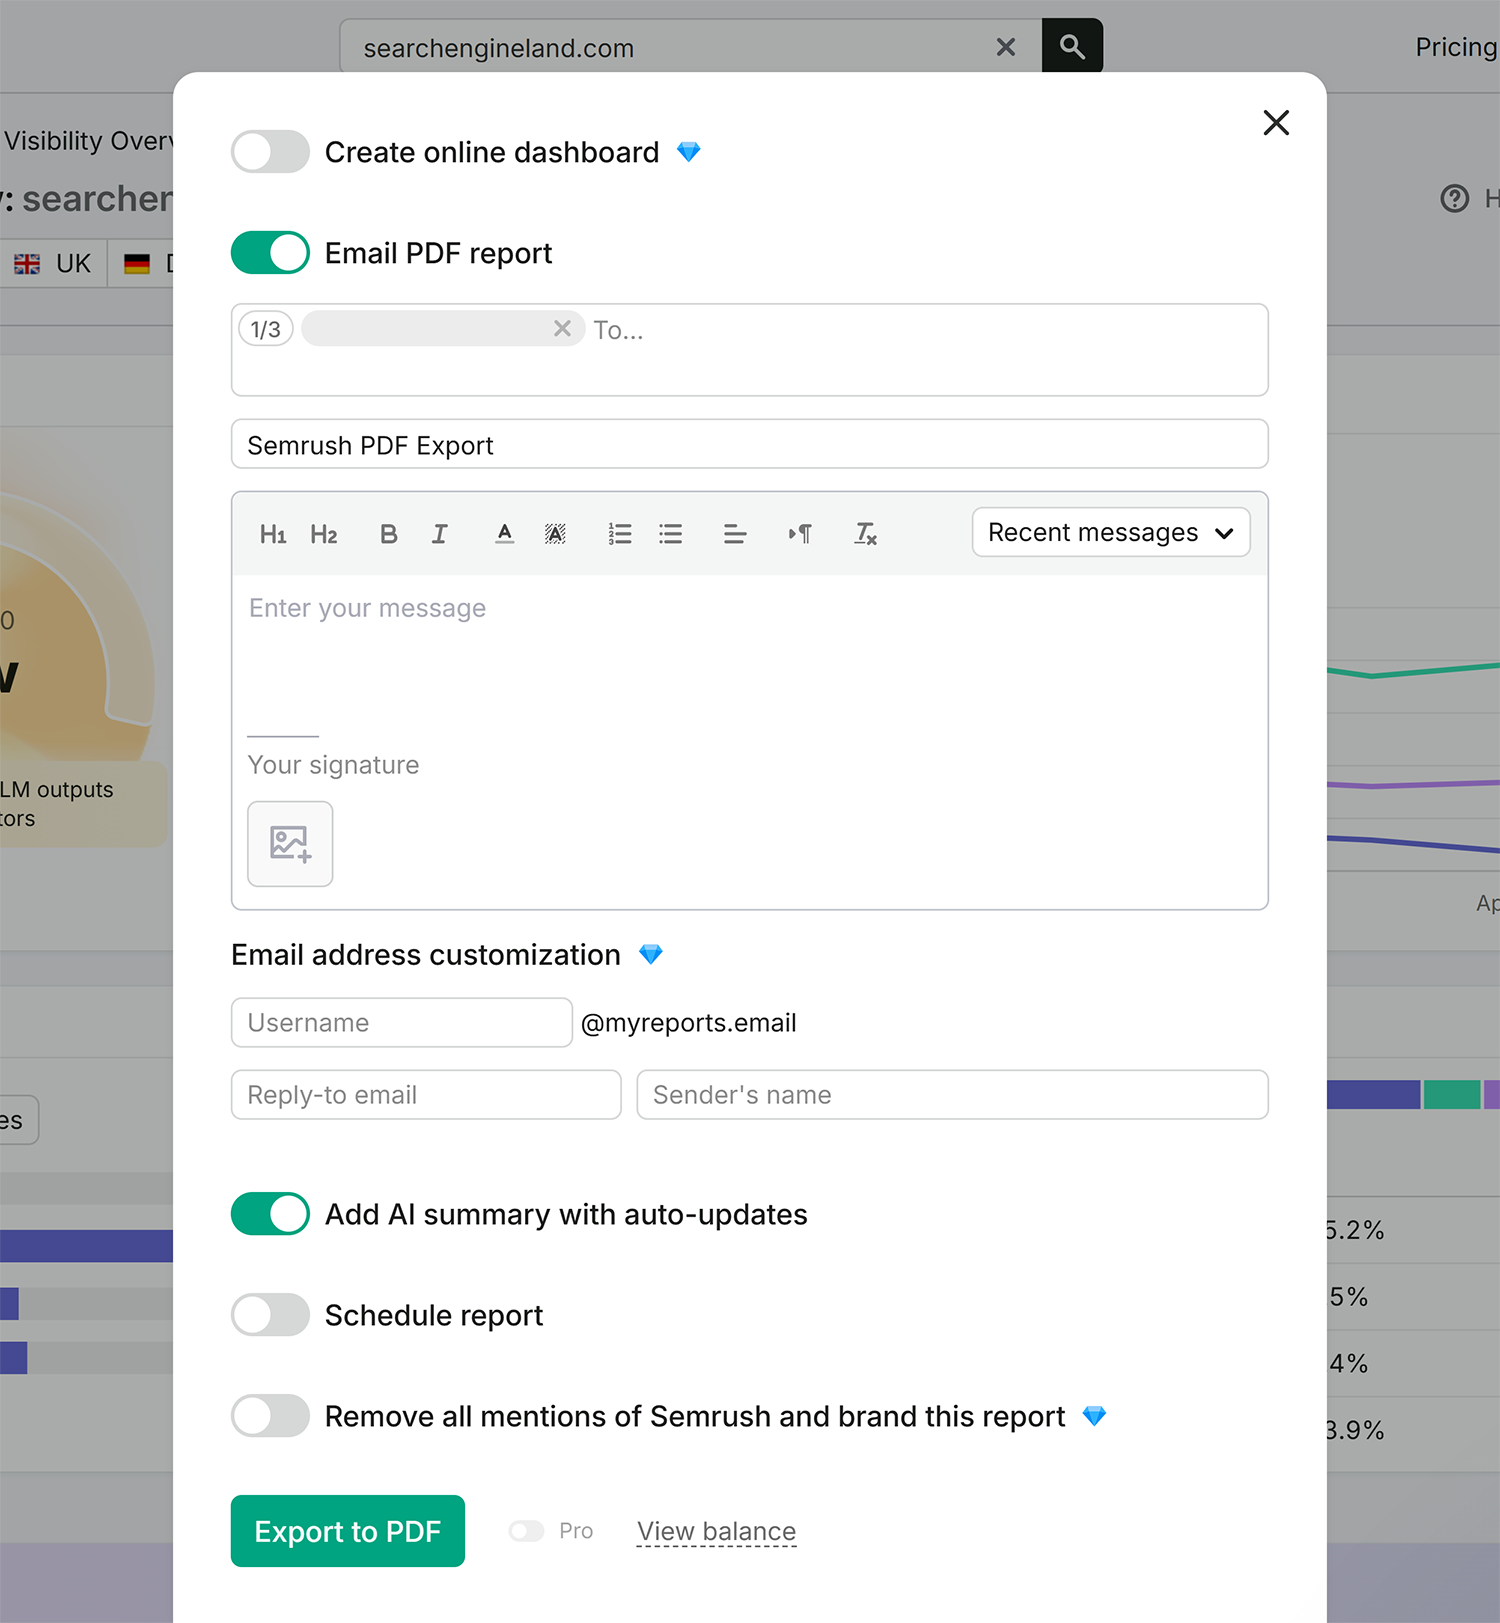Click diamond icon beside Remove all mentions
Image resolution: width=1500 pixels, height=1623 pixels.
[1095, 1416]
